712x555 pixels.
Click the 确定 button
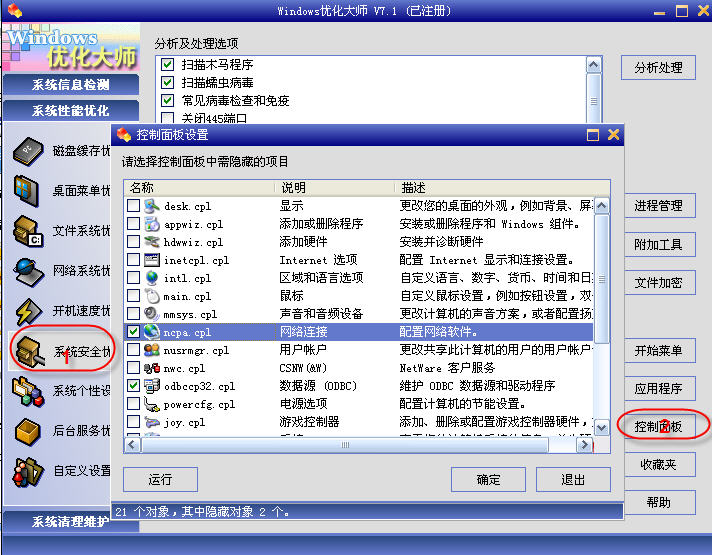488,480
